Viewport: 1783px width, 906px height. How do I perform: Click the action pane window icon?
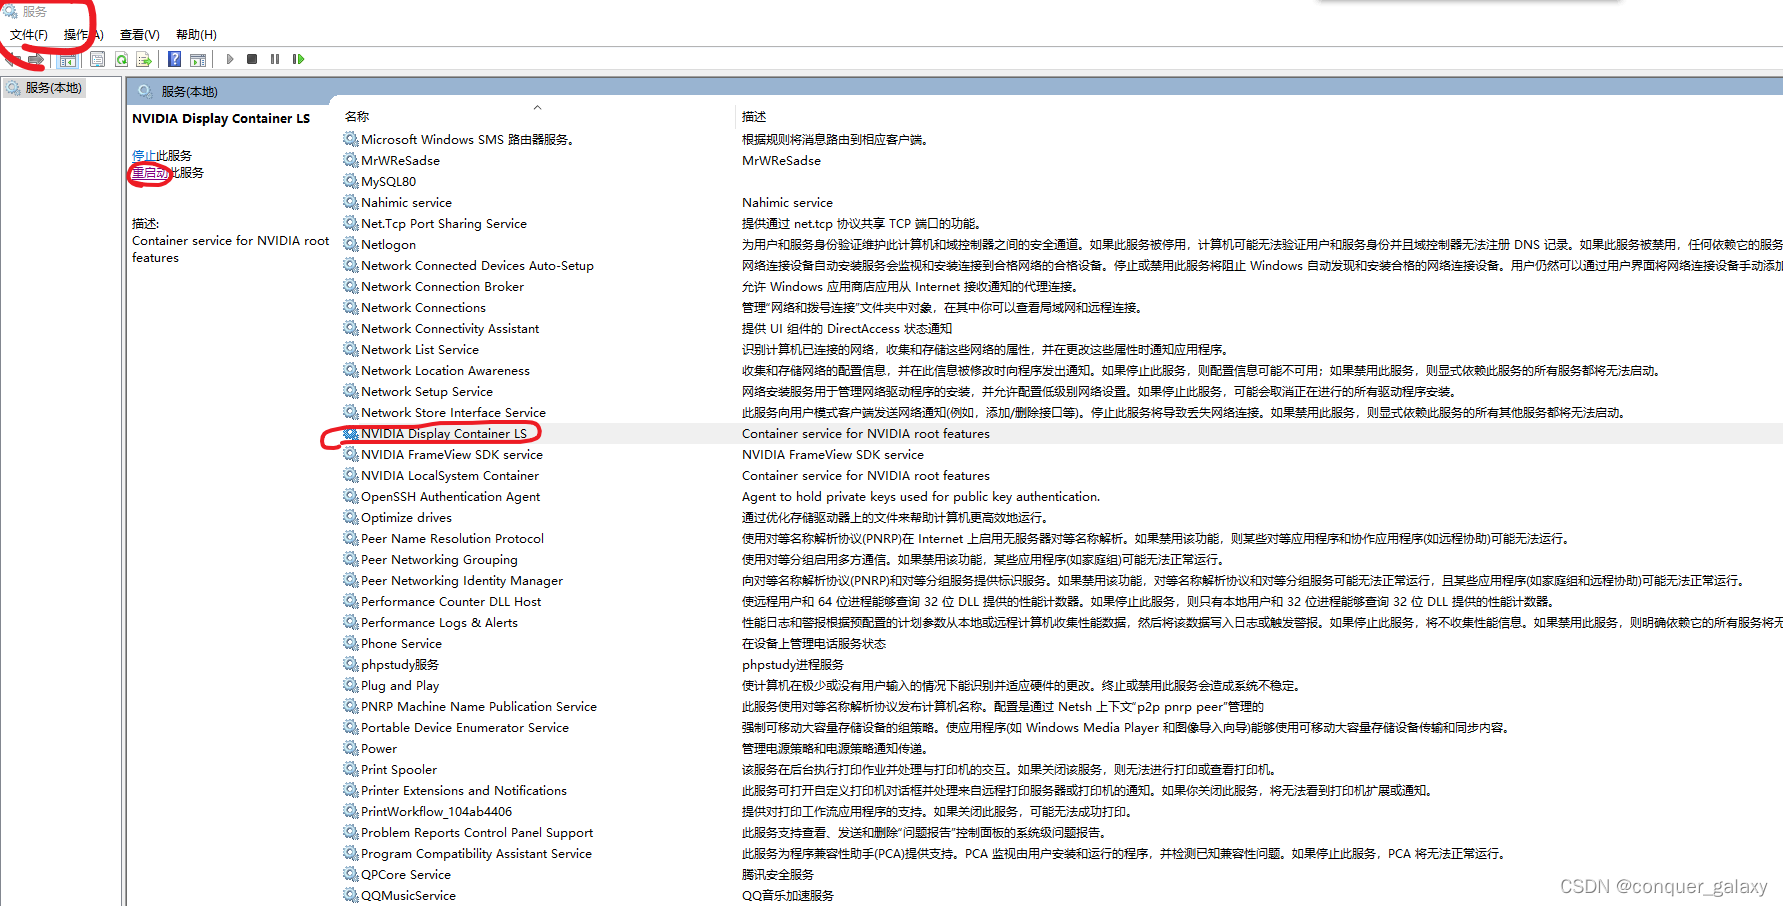pyautogui.click(x=197, y=59)
